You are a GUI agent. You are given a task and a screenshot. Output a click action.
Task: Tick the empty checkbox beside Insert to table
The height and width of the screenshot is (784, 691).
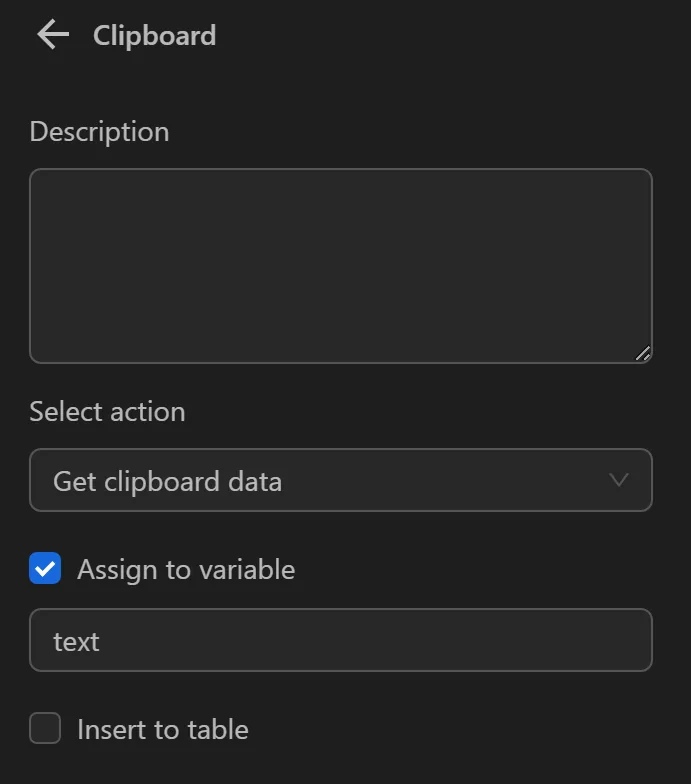(x=45, y=729)
